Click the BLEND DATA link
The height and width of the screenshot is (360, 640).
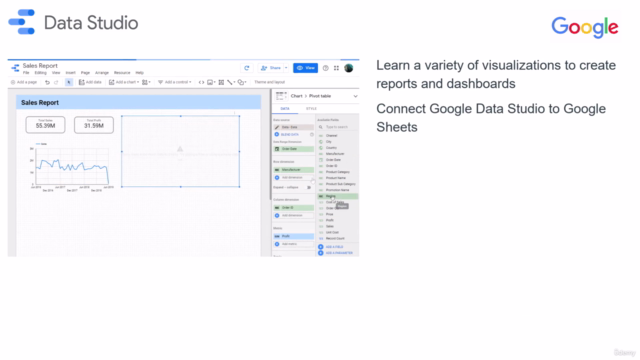pyautogui.click(x=290, y=134)
